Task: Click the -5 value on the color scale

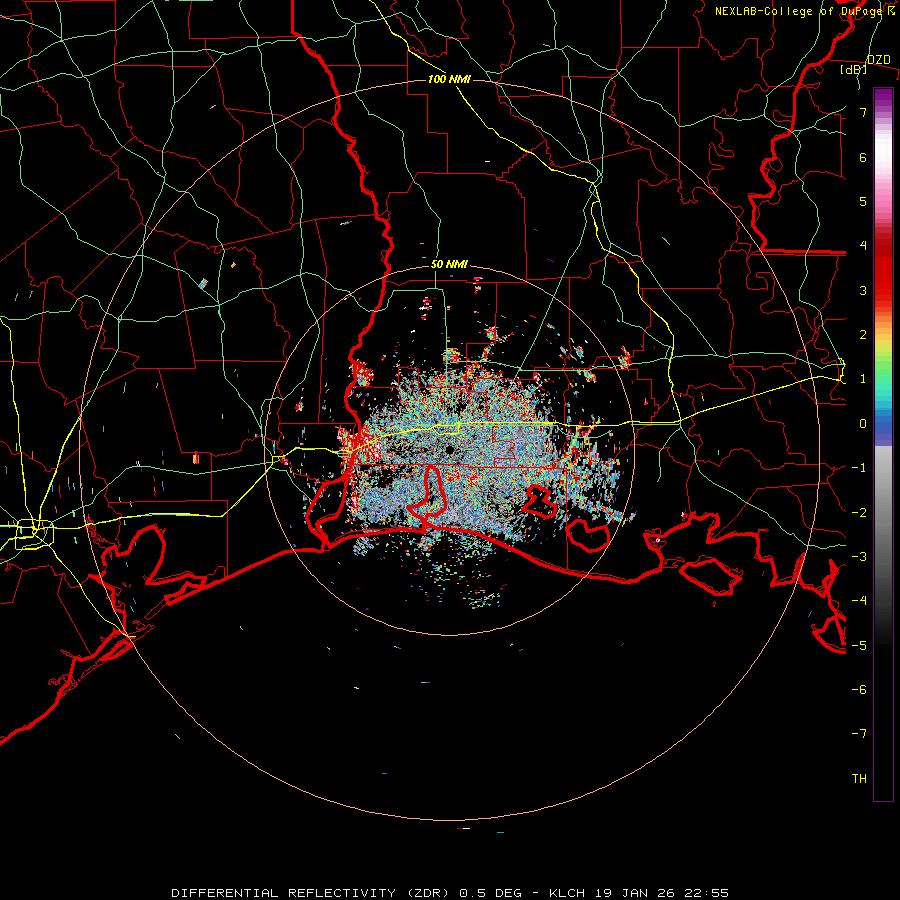Action: [x=859, y=646]
